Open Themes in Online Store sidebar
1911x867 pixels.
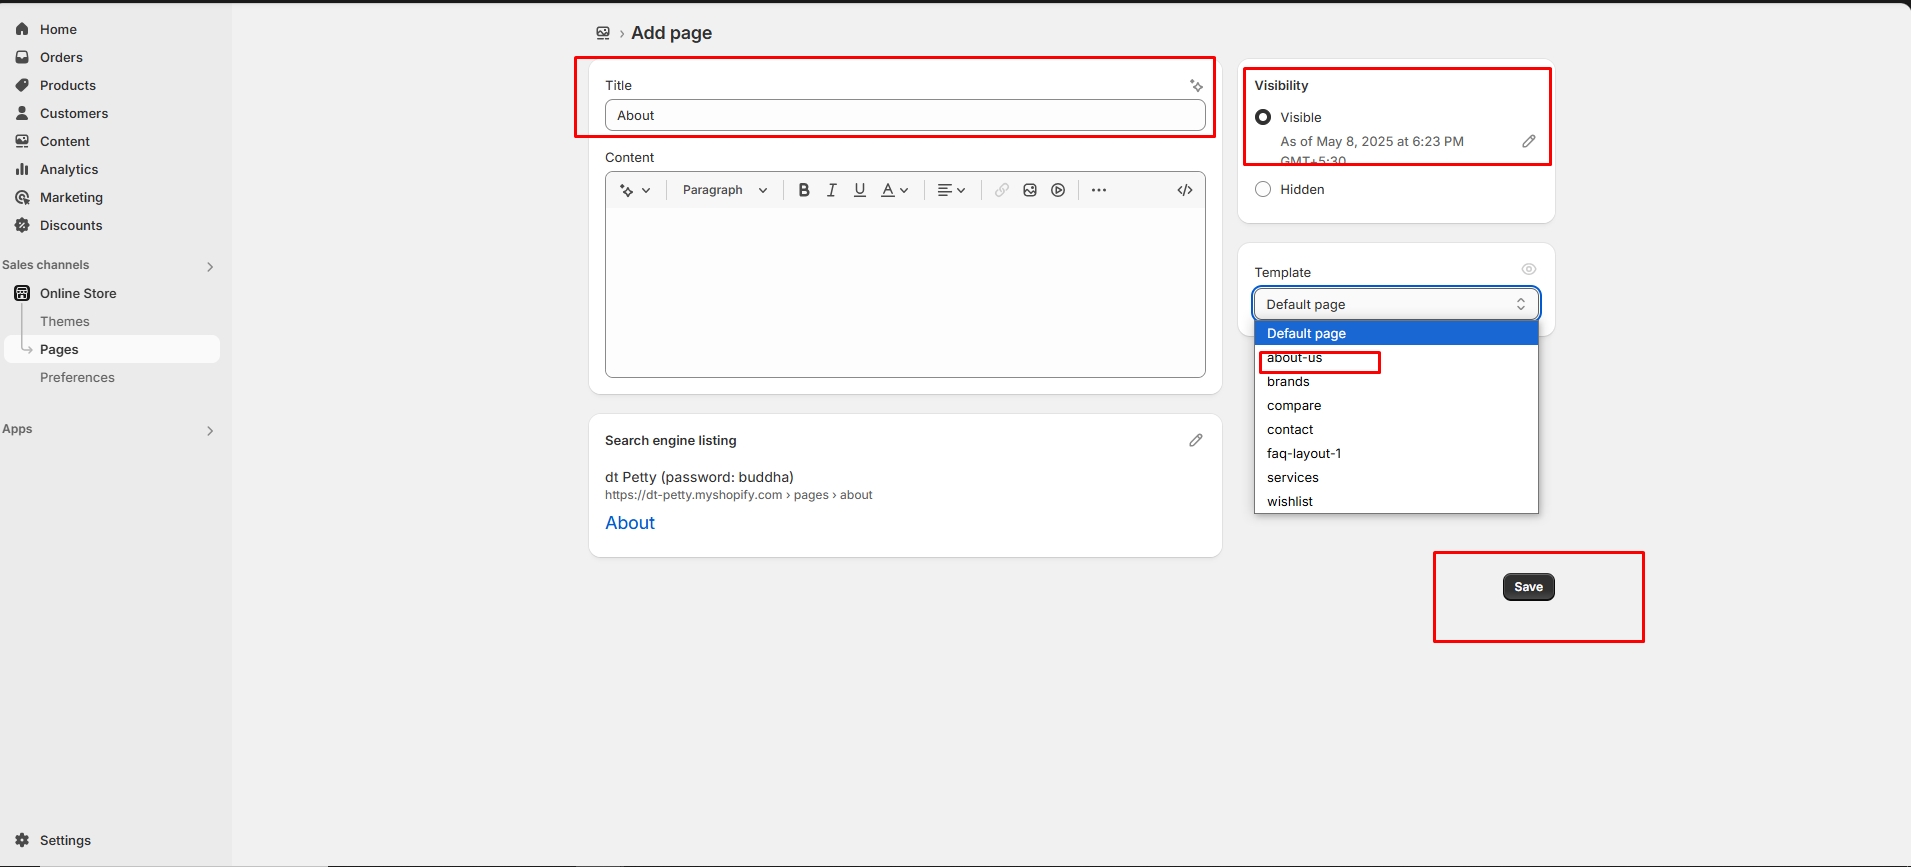pos(65,321)
